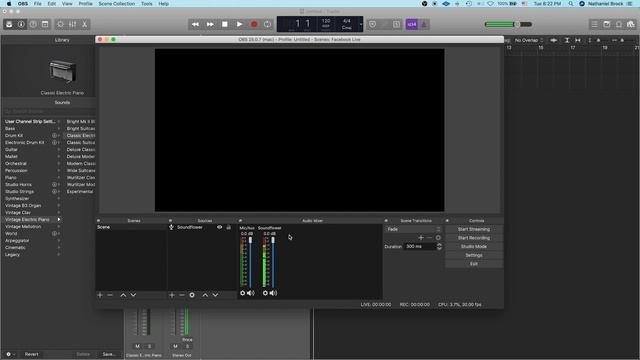The width and height of the screenshot is (640, 360).
Task: Mute the Classic Electric Piano channel strip
Action: point(138,346)
